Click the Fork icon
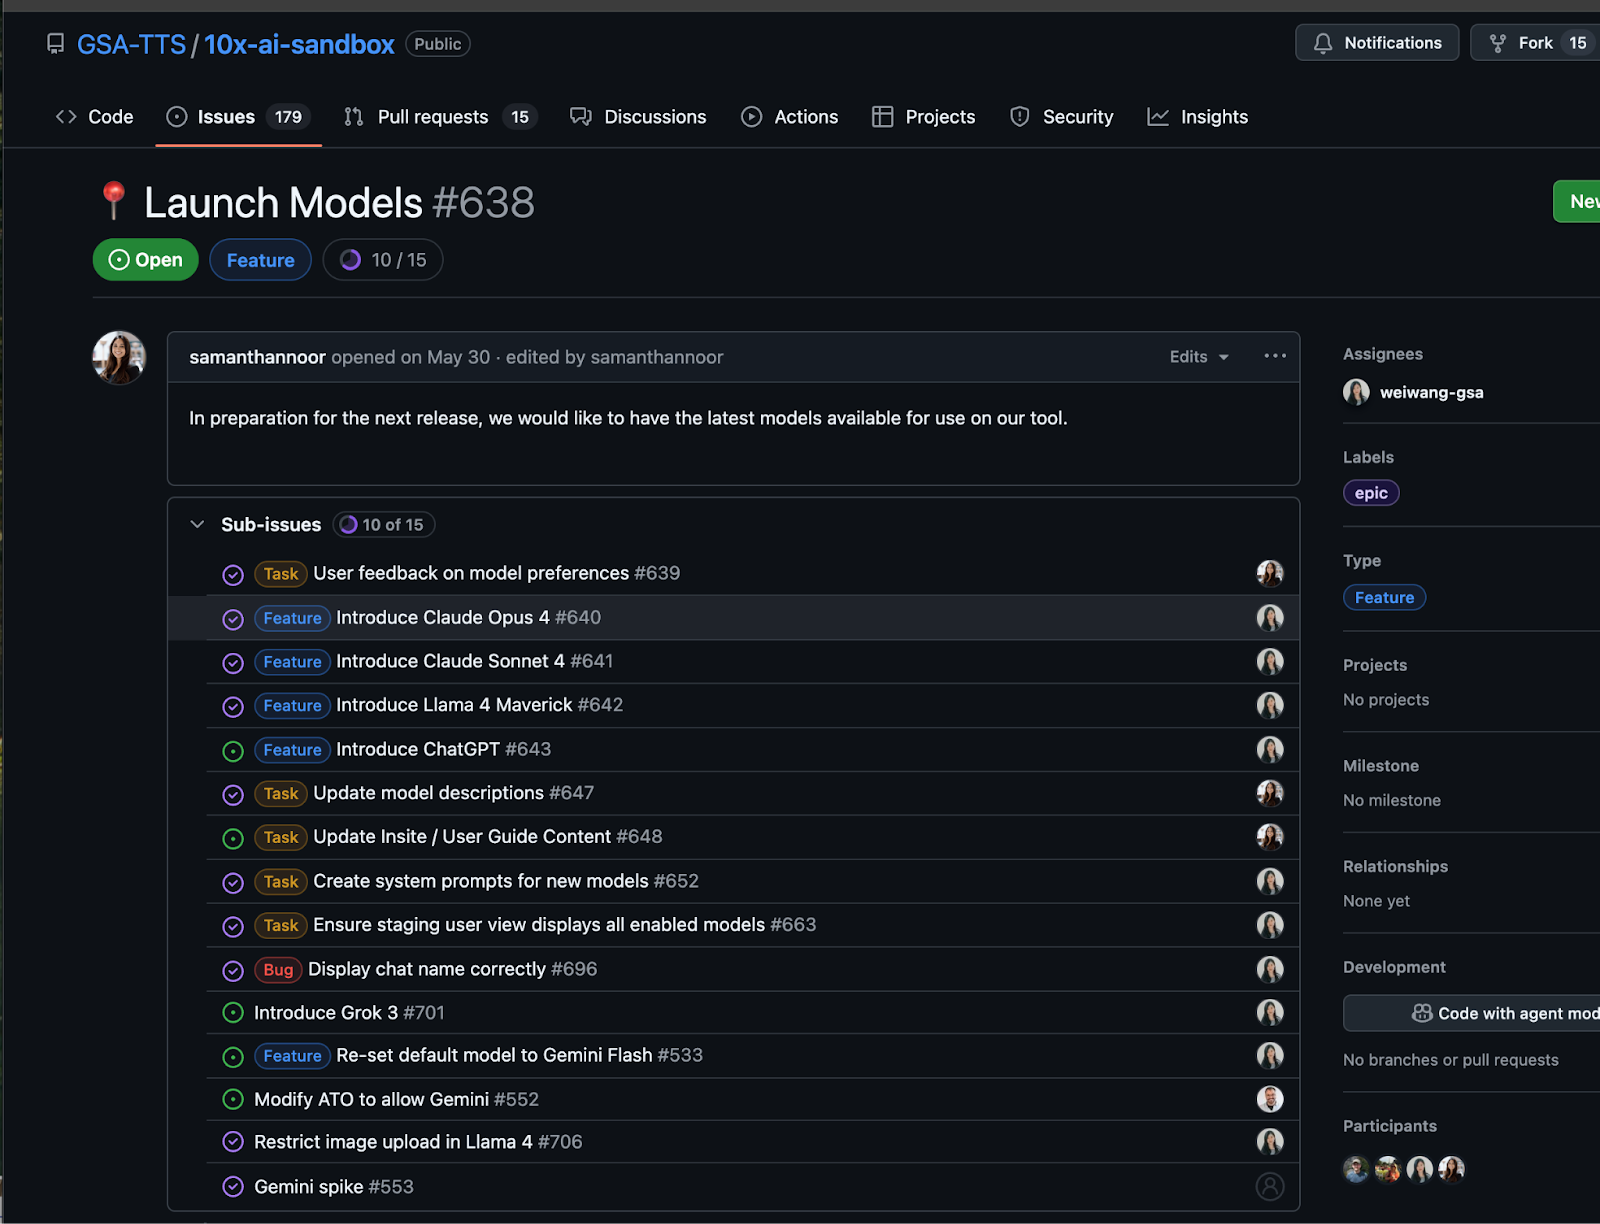 coord(1498,43)
